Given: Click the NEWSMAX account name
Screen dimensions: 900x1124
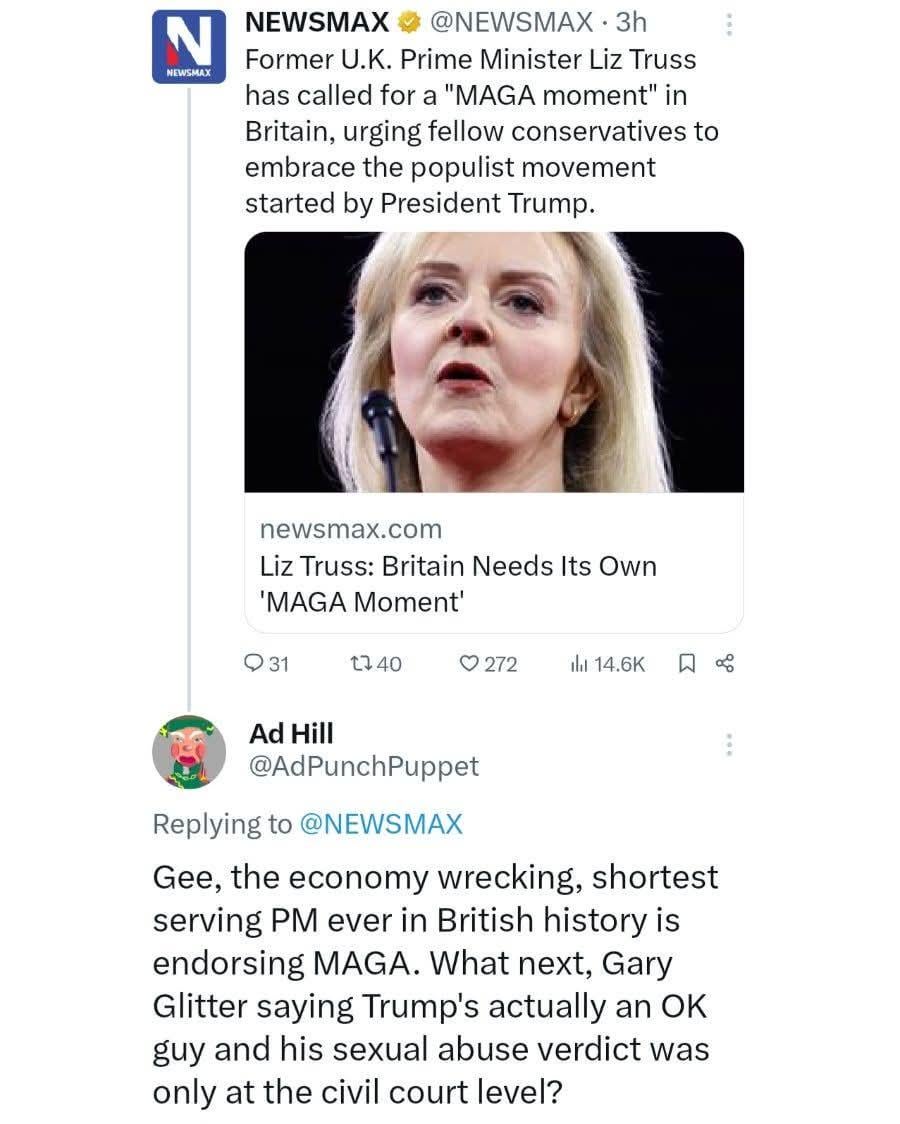Looking at the screenshot, I should pos(317,23).
